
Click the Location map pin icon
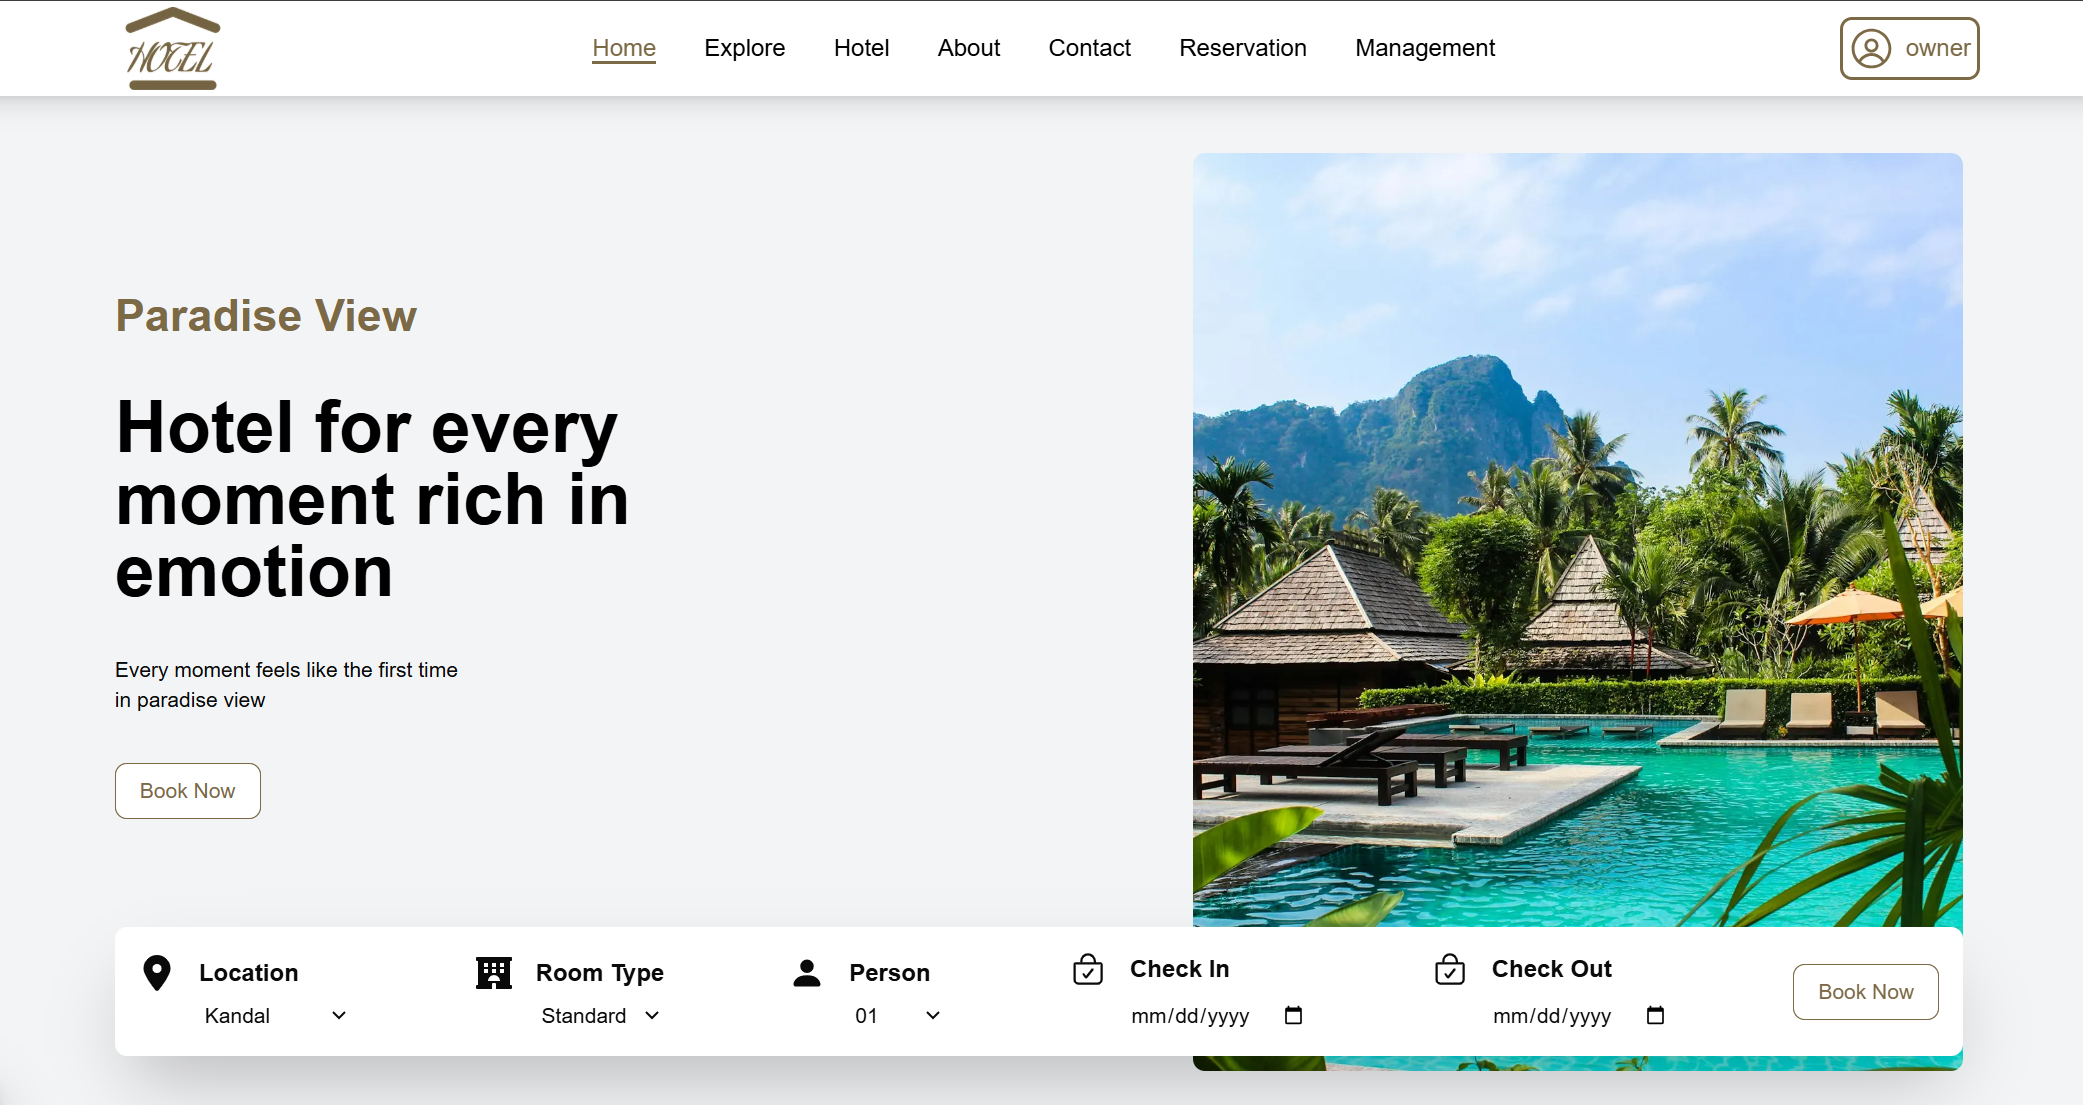[157, 972]
